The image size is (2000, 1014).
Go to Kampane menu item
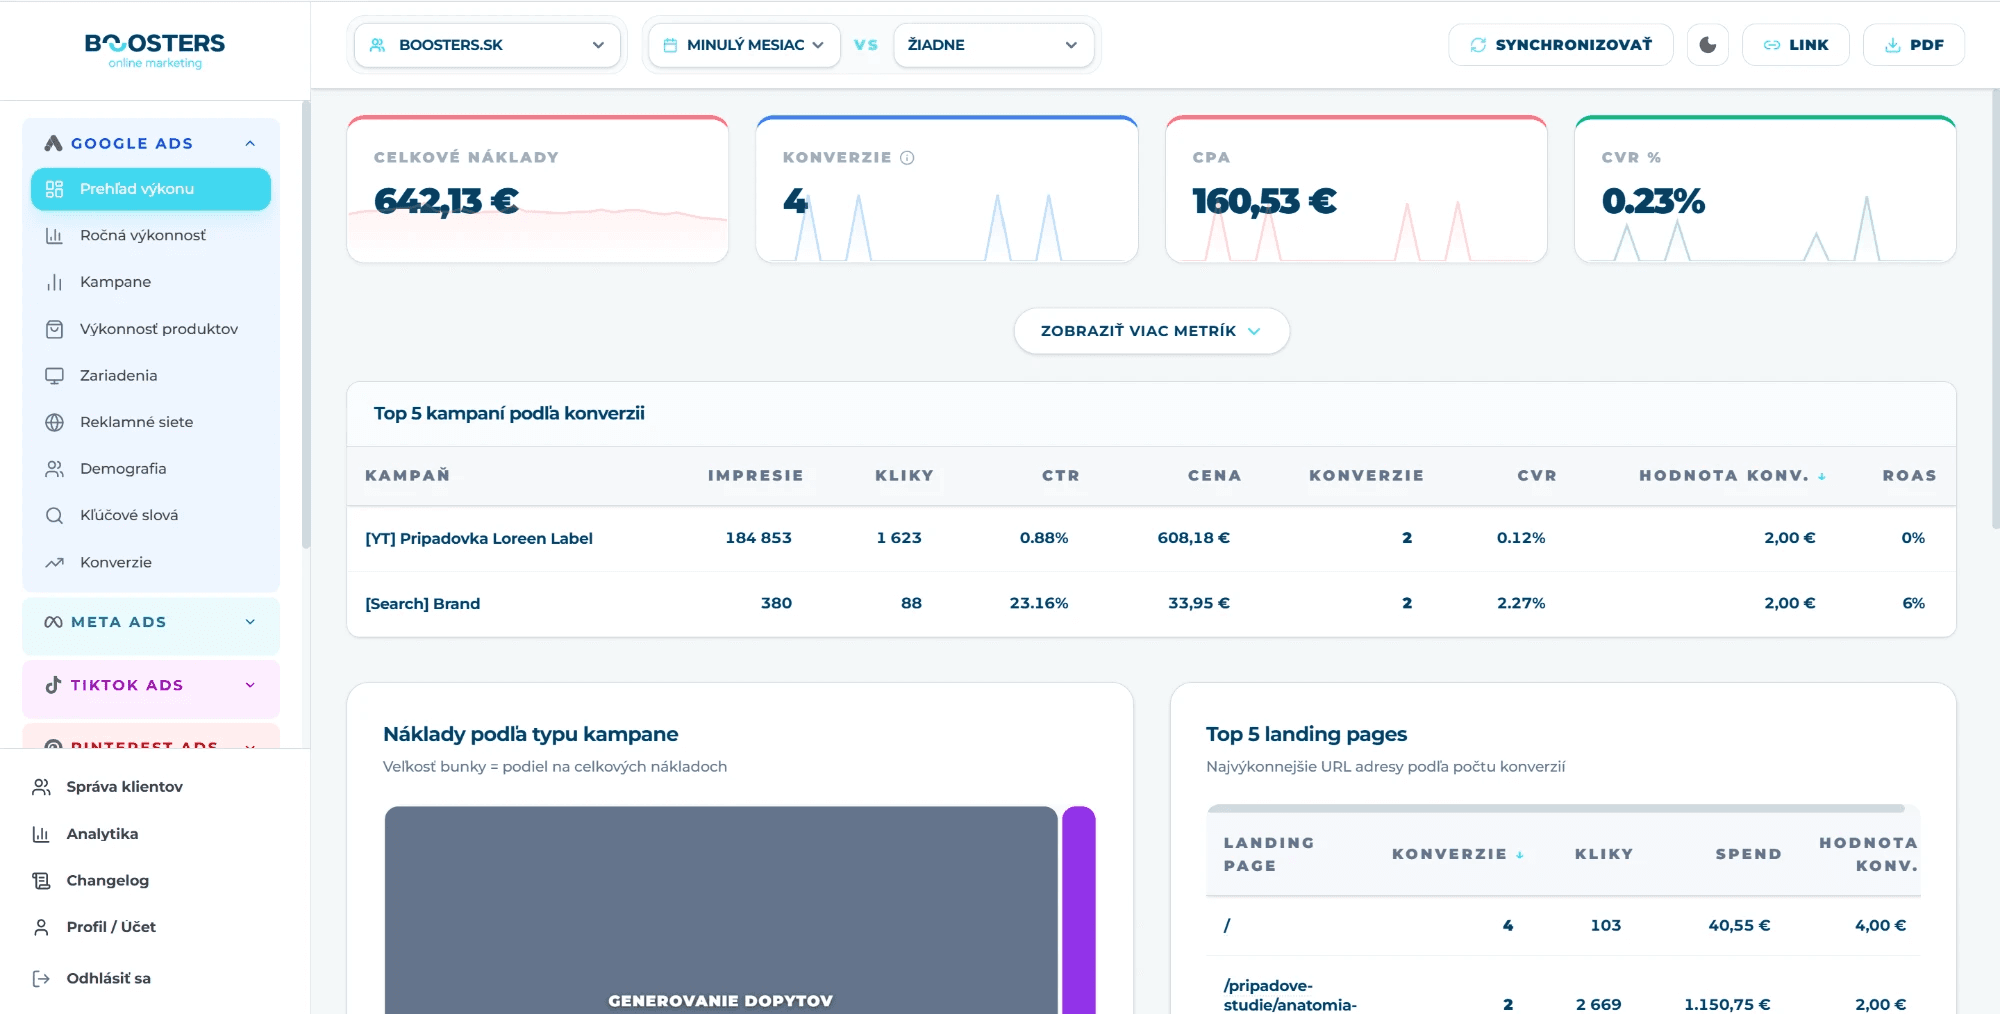[151, 282]
